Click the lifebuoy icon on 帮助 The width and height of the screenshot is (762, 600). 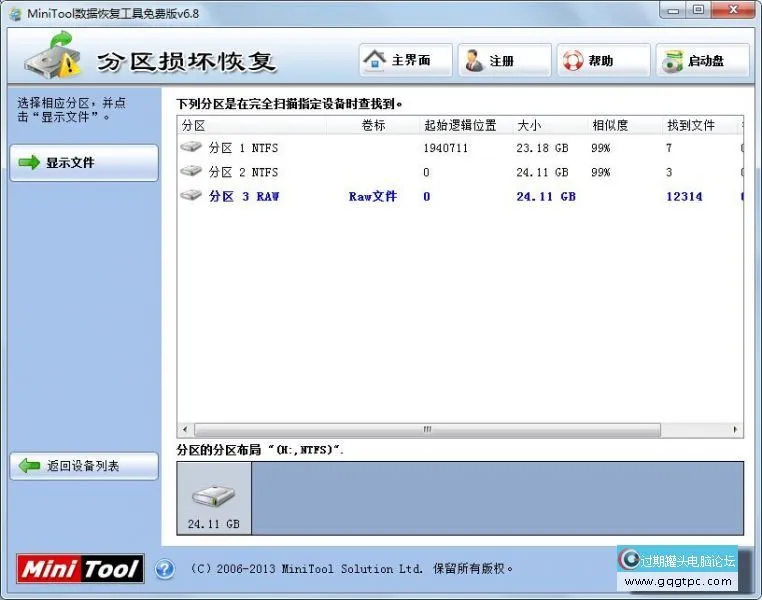[x=573, y=61]
